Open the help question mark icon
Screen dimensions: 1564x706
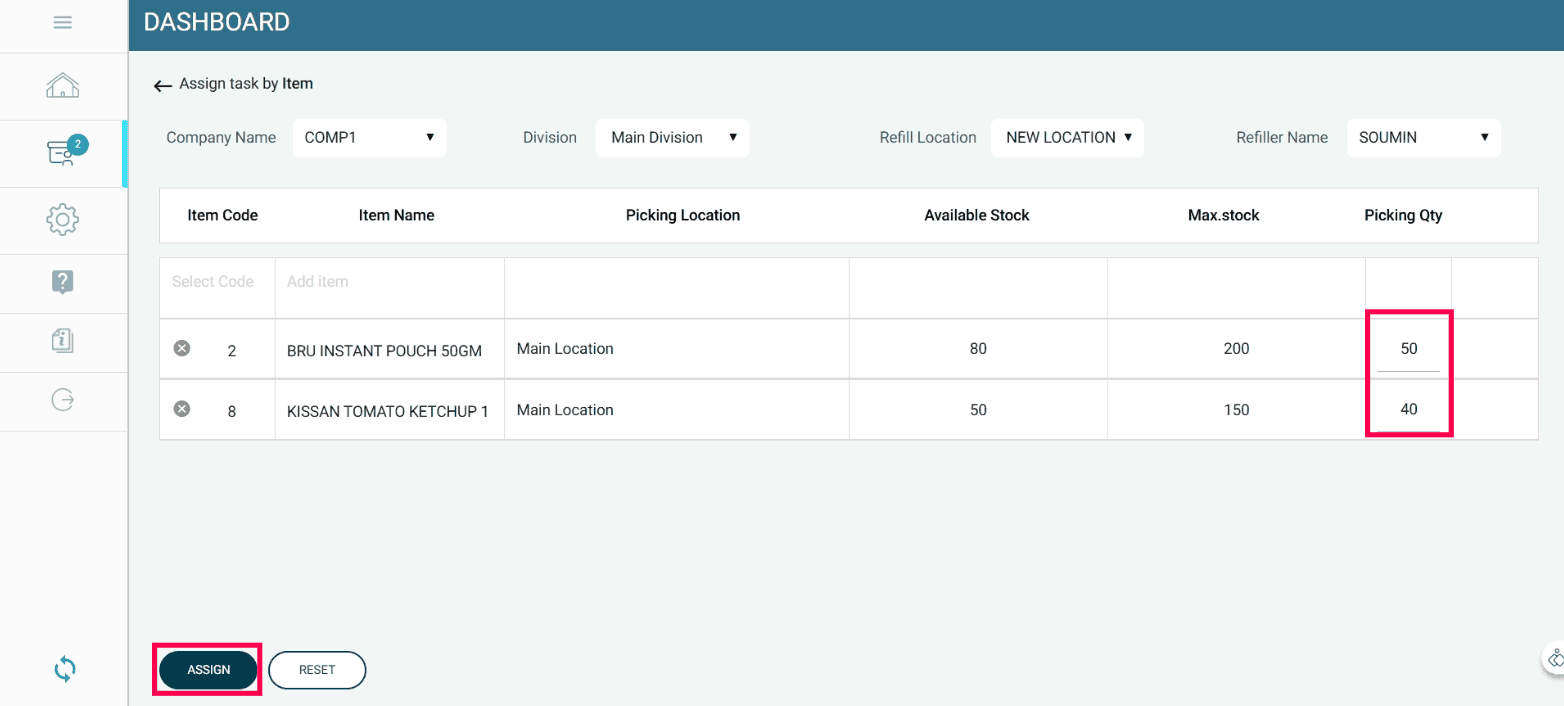click(63, 282)
